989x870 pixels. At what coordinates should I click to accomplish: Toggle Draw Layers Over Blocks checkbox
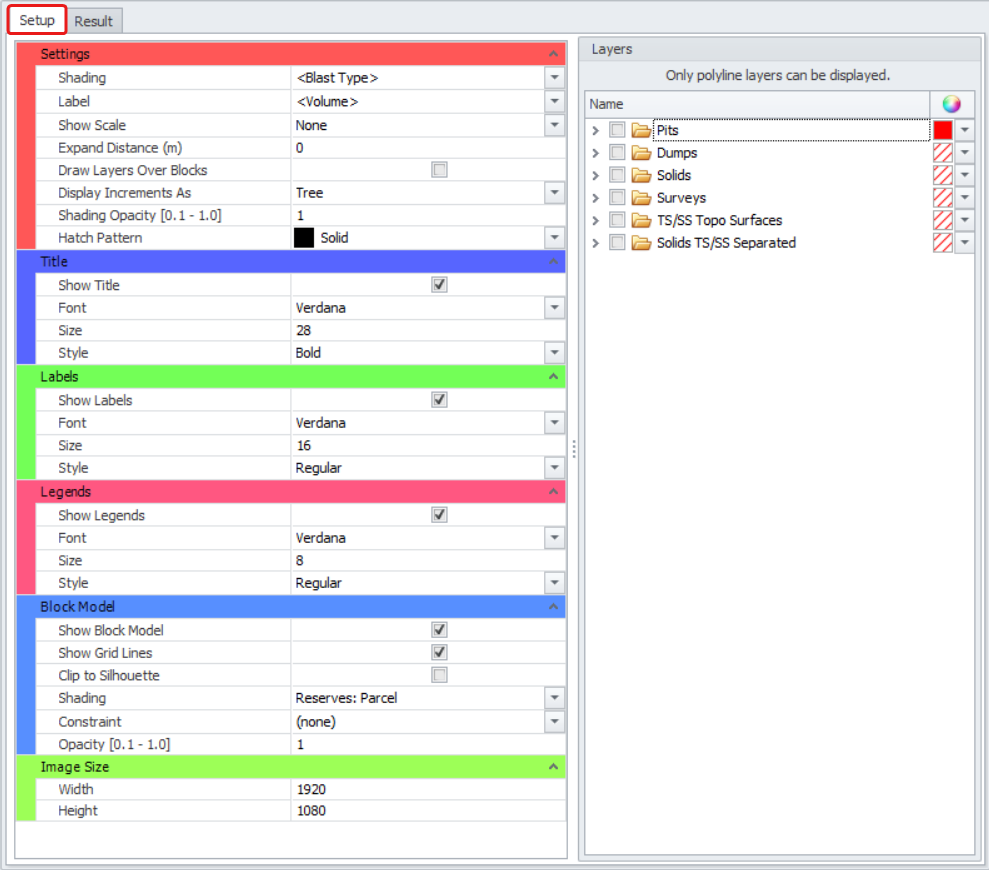[440, 170]
